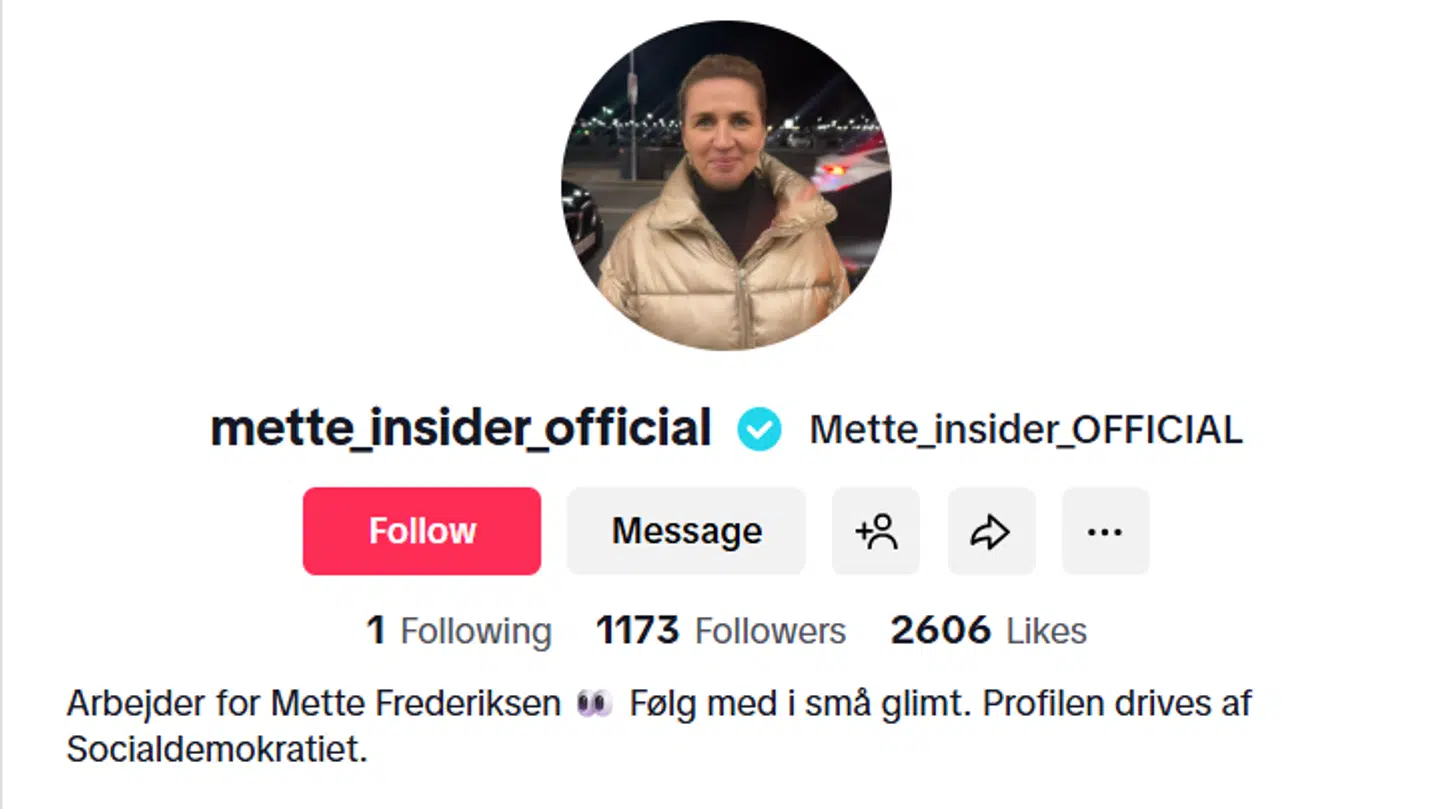Image resolution: width=1440 pixels, height=809 pixels.
Task: Click the "Following" text label
Action: [476, 630]
